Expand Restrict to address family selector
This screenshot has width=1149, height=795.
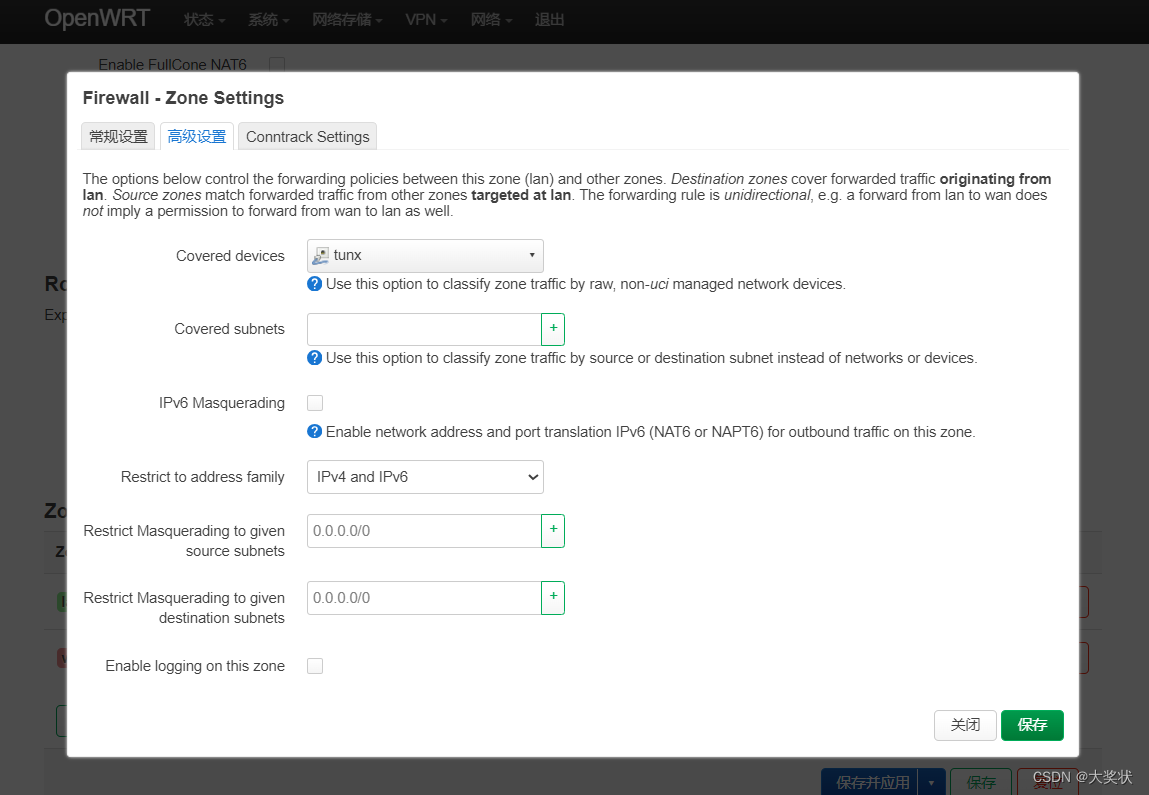click(x=425, y=477)
